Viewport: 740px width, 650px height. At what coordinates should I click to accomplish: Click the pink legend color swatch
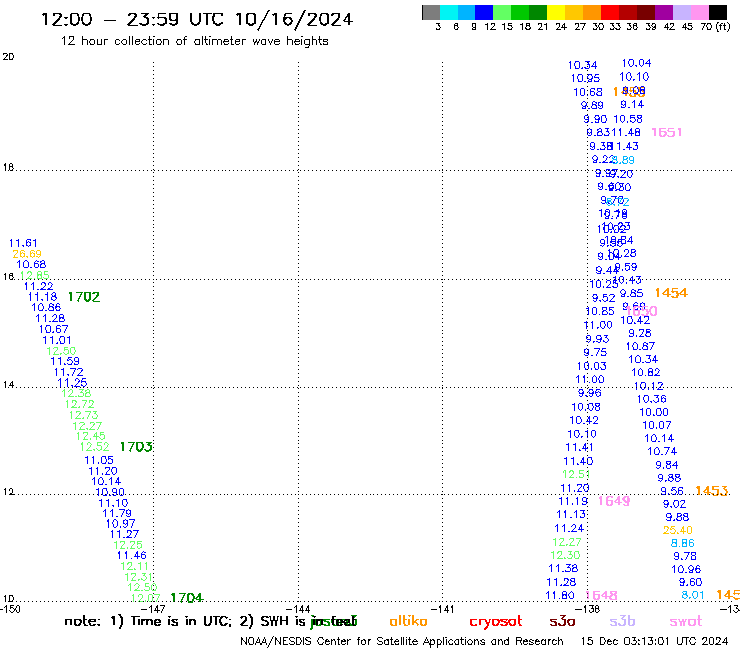click(700, 12)
